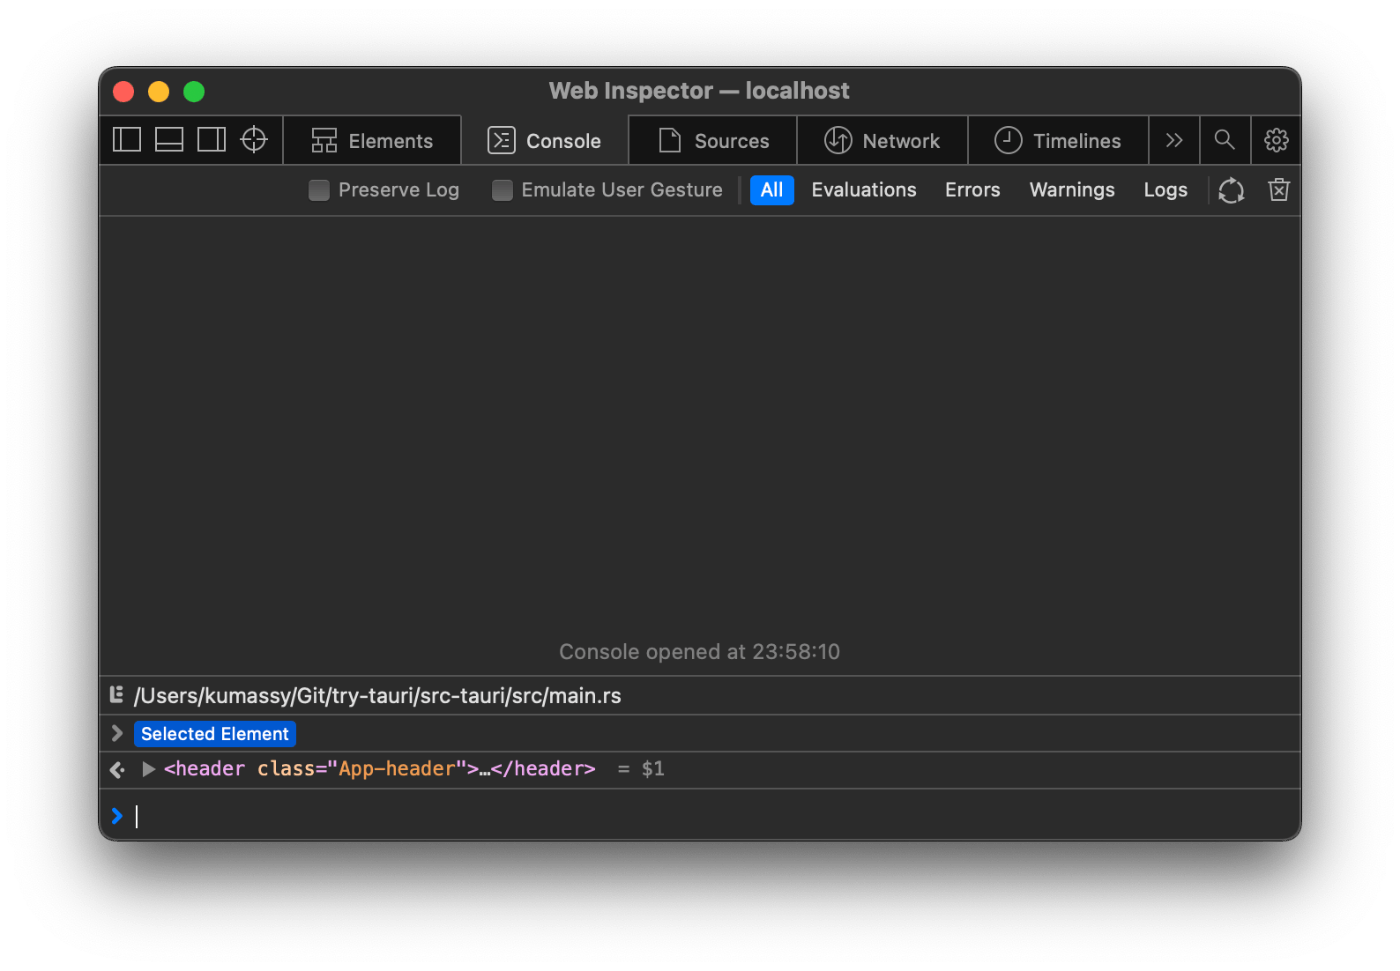Open the Network tab
Image resolution: width=1400 pixels, height=971 pixels.
tap(882, 140)
